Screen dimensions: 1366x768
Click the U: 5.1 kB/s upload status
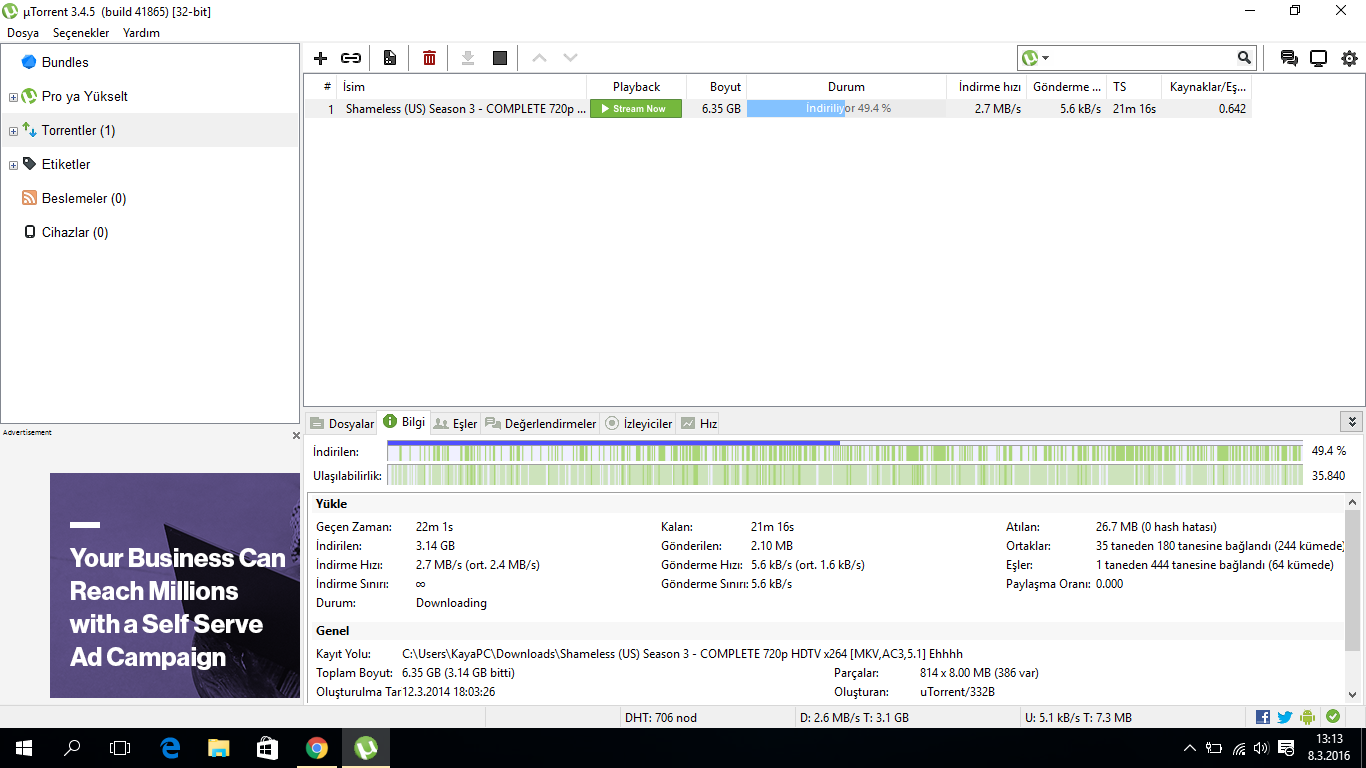[1078, 717]
